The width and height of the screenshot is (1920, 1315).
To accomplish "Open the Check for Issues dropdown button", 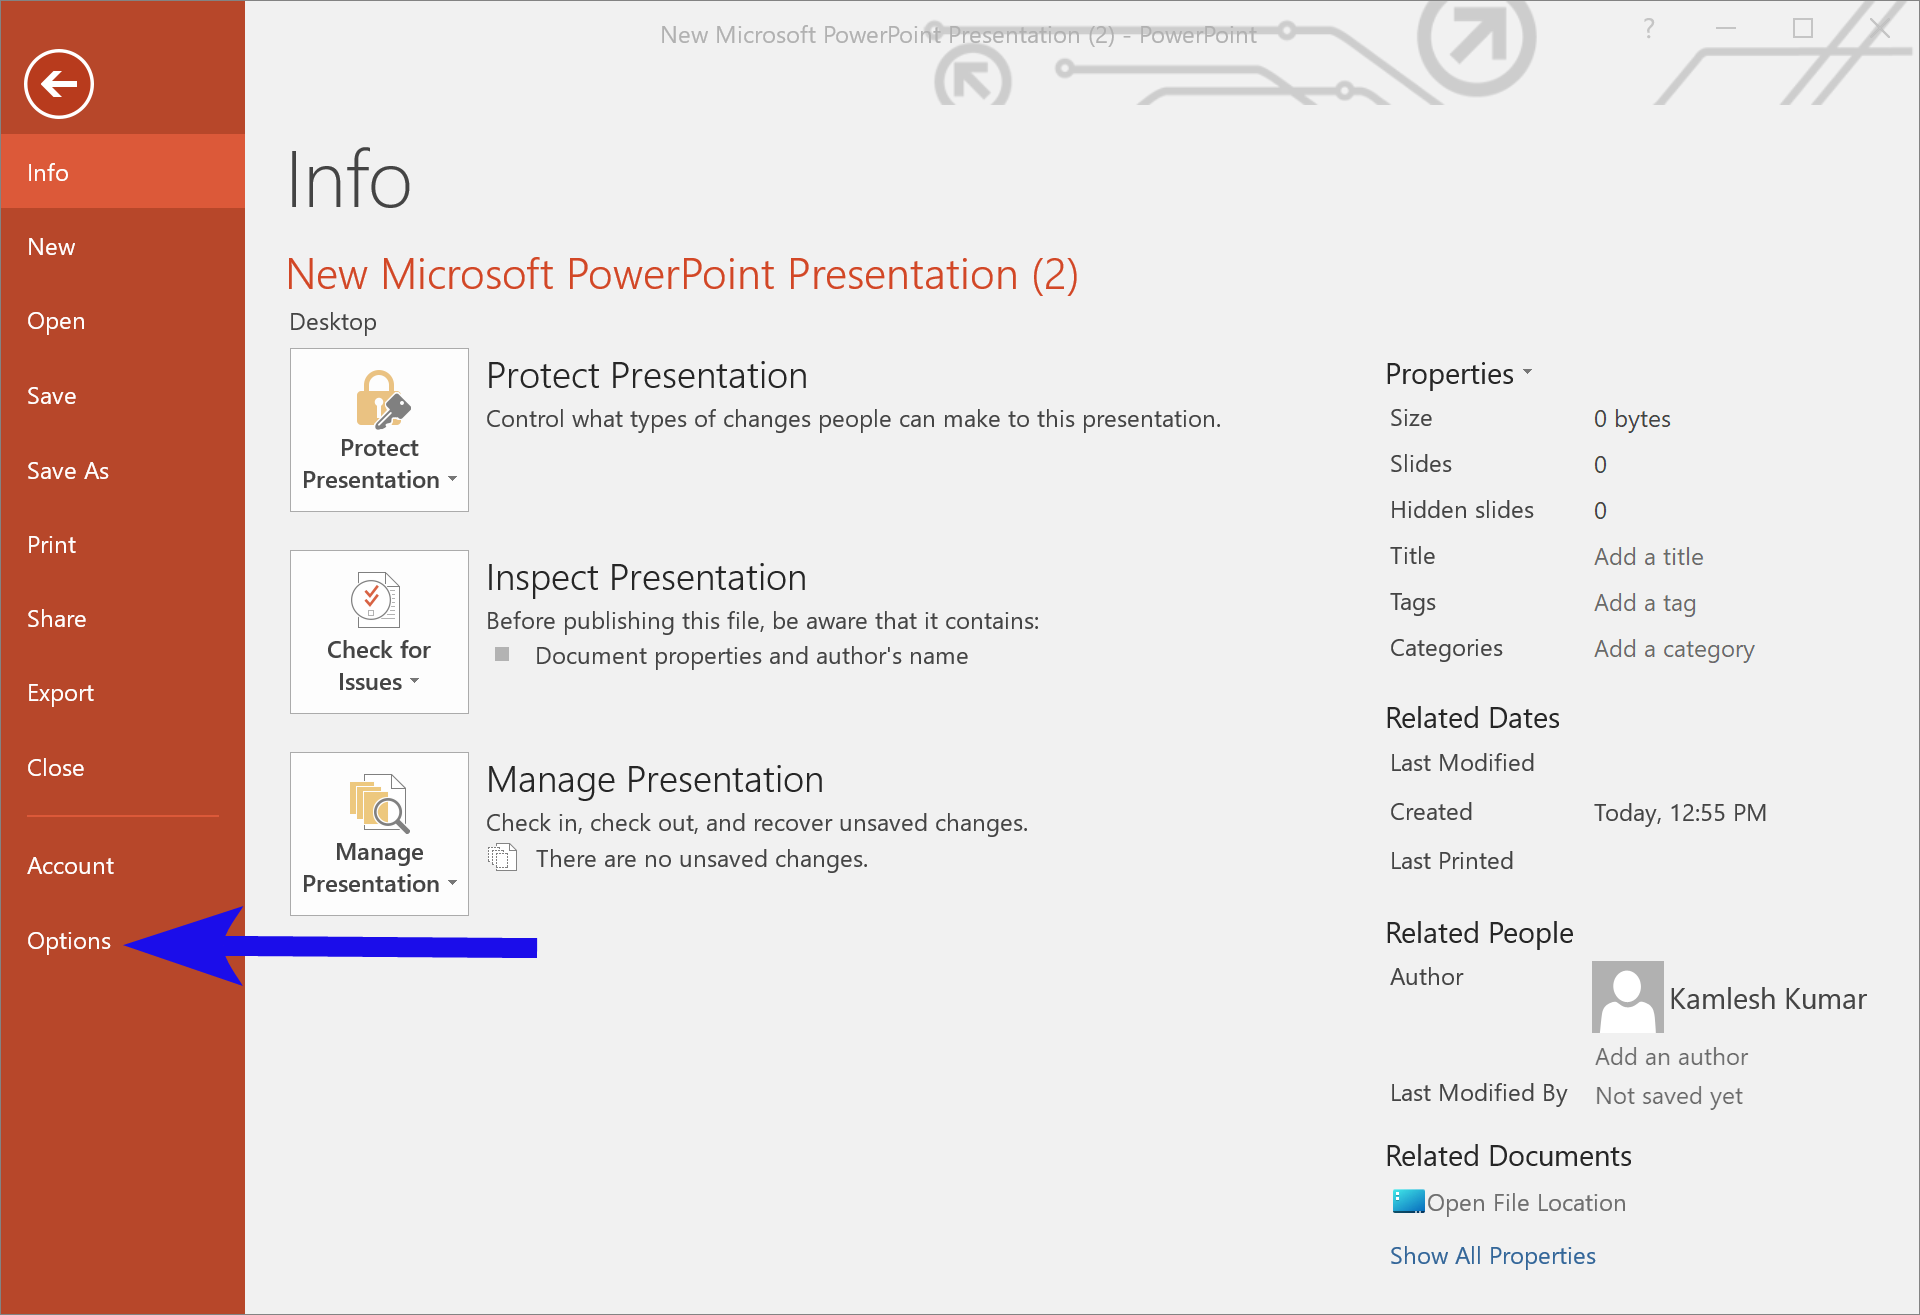I will point(379,632).
